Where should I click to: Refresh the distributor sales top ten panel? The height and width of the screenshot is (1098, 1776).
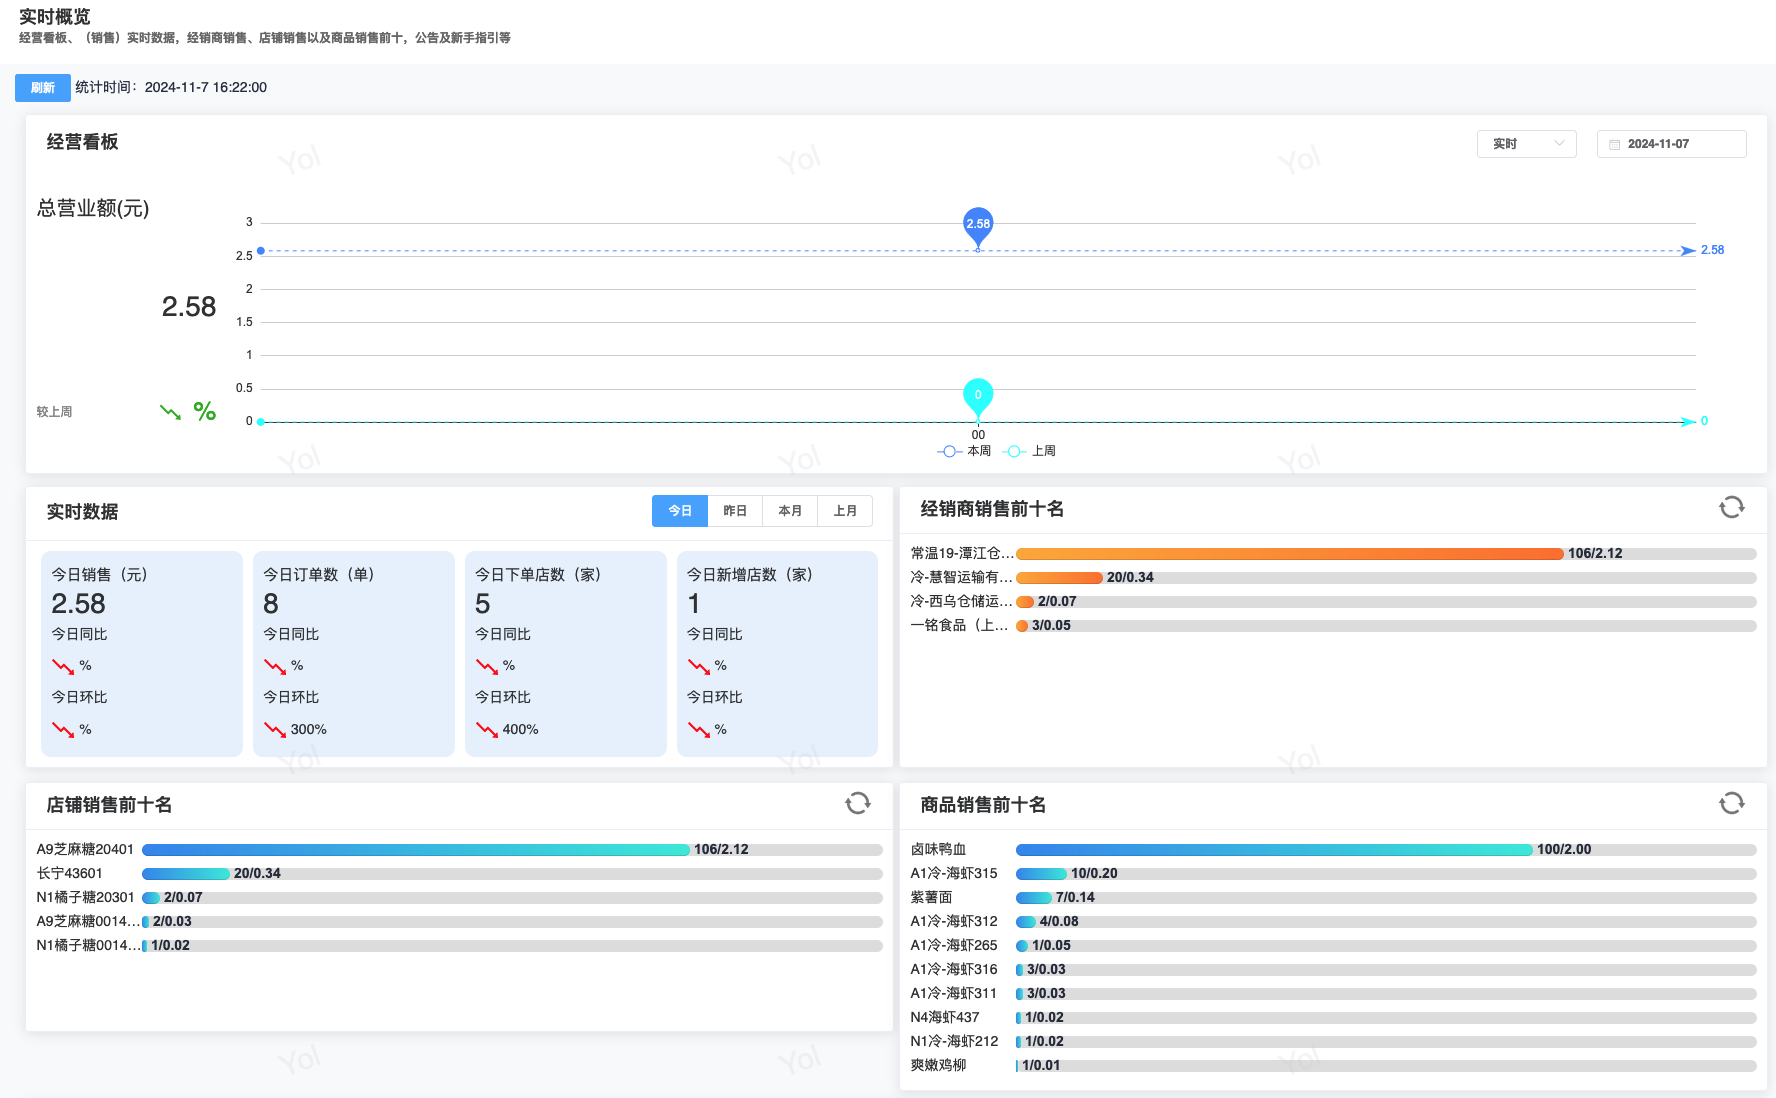click(x=1731, y=508)
